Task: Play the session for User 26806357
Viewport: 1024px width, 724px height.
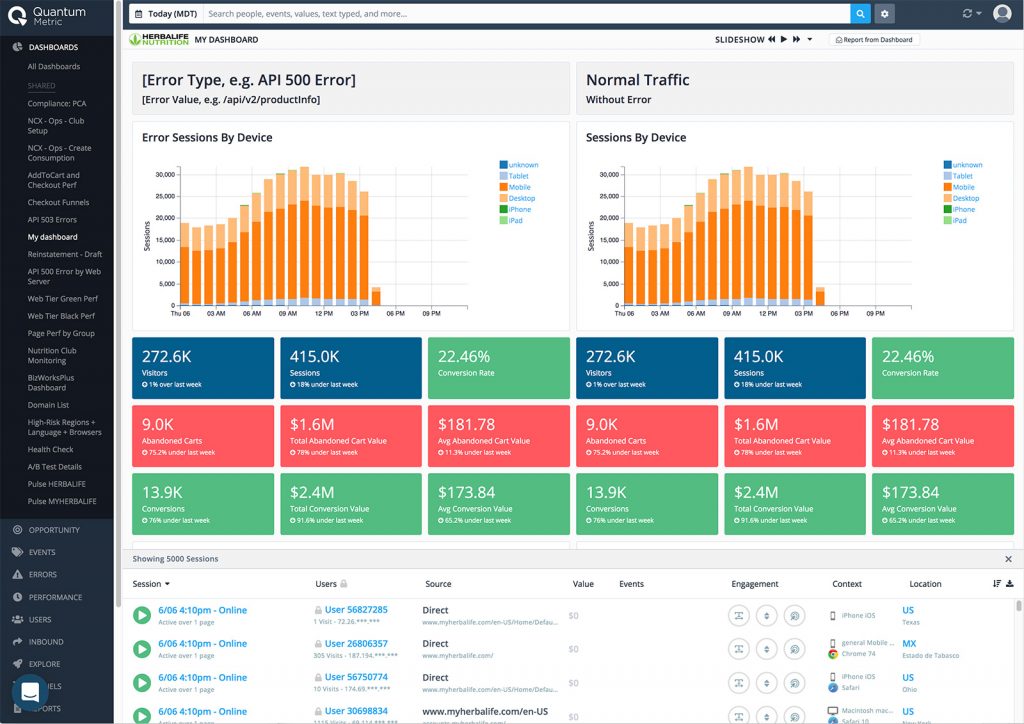Action: click(142, 649)
